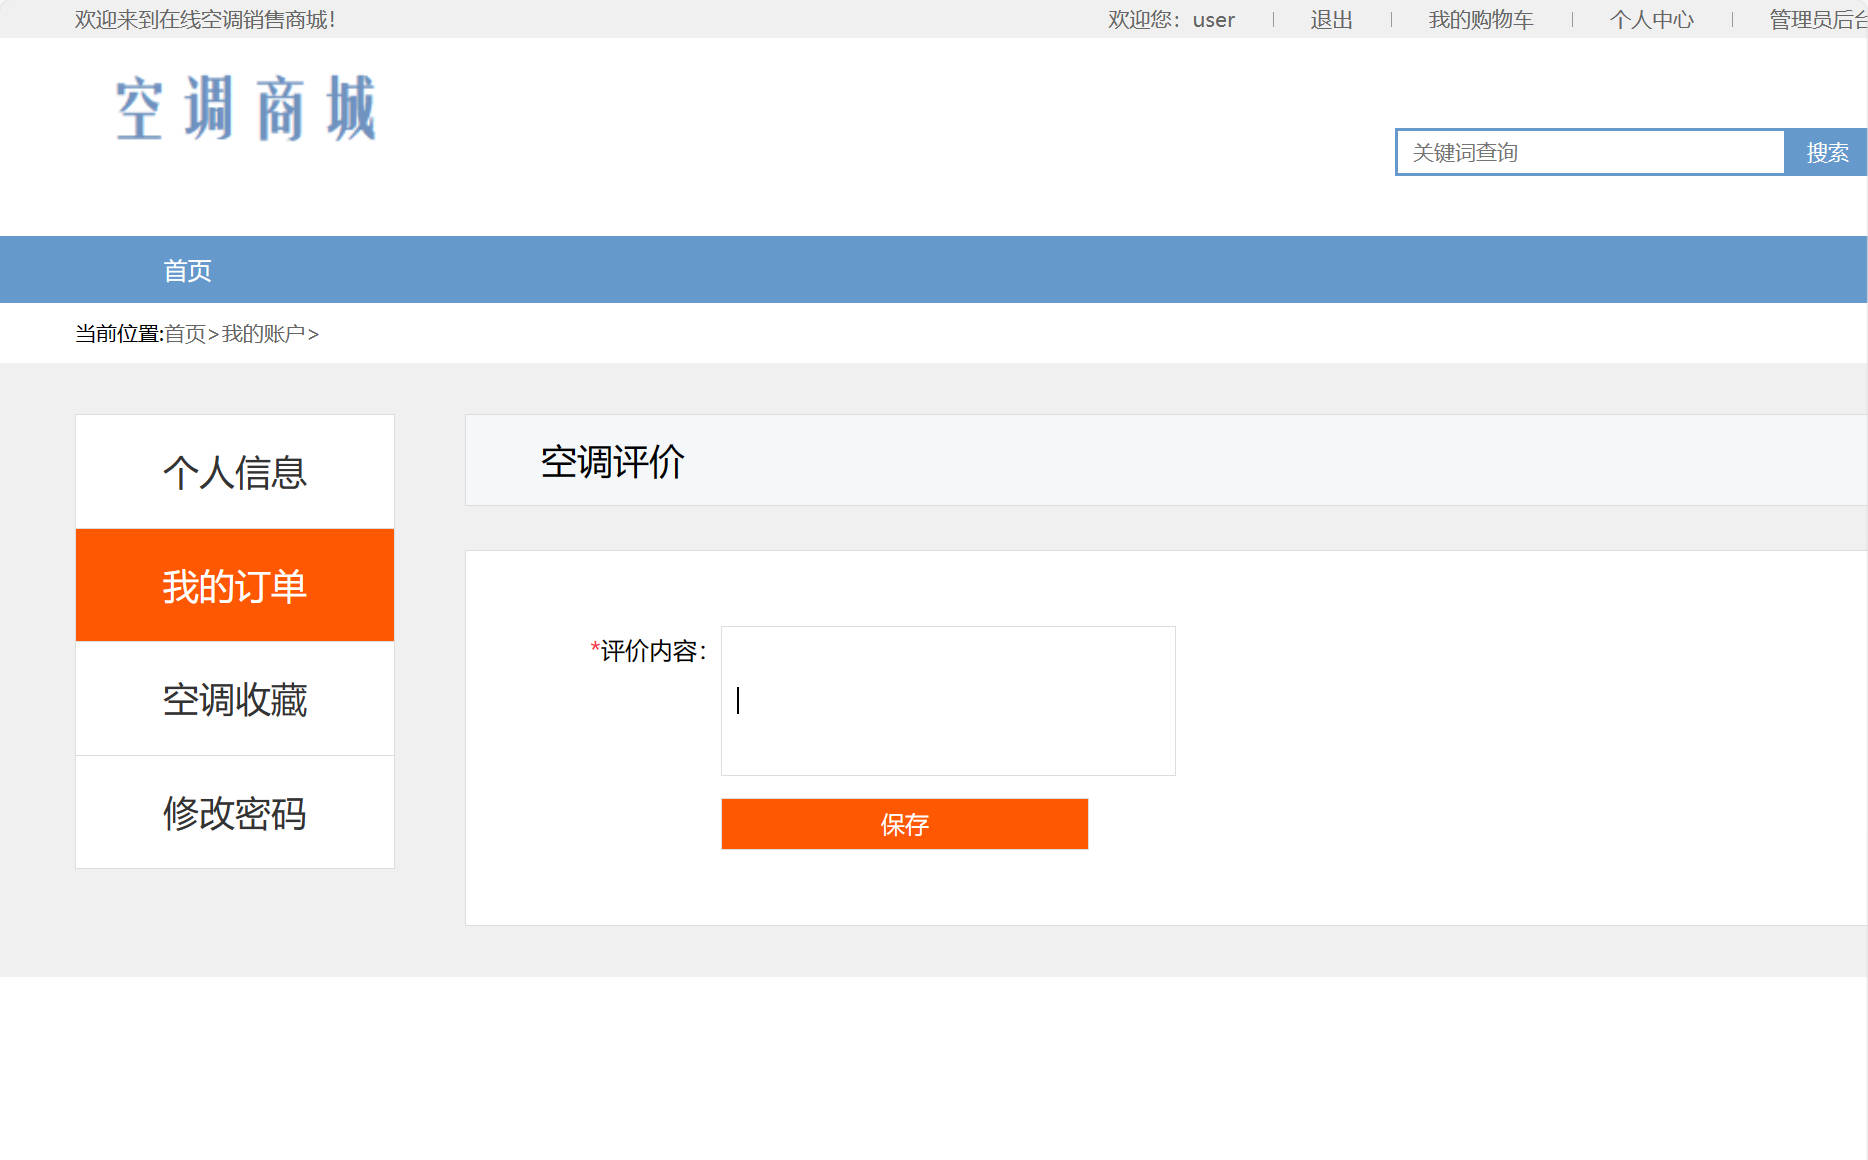Click the username user in the header
This screenshot has width=1868, height=1160.
1212,19
